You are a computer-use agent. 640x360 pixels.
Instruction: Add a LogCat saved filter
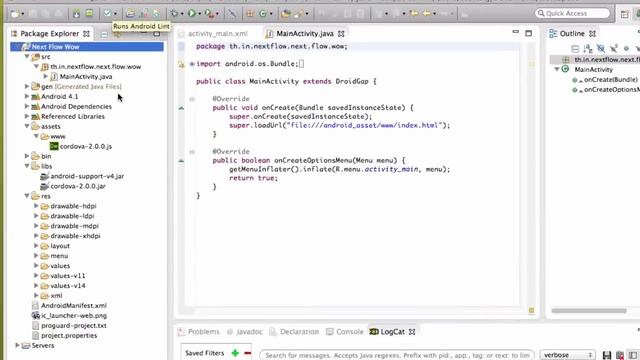(235, 353)
